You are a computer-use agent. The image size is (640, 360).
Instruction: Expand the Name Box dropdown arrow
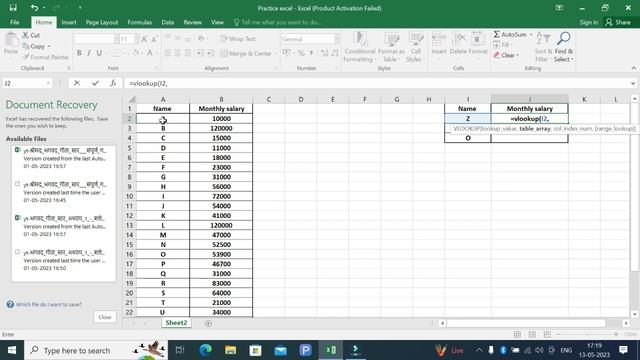point(48,83)
